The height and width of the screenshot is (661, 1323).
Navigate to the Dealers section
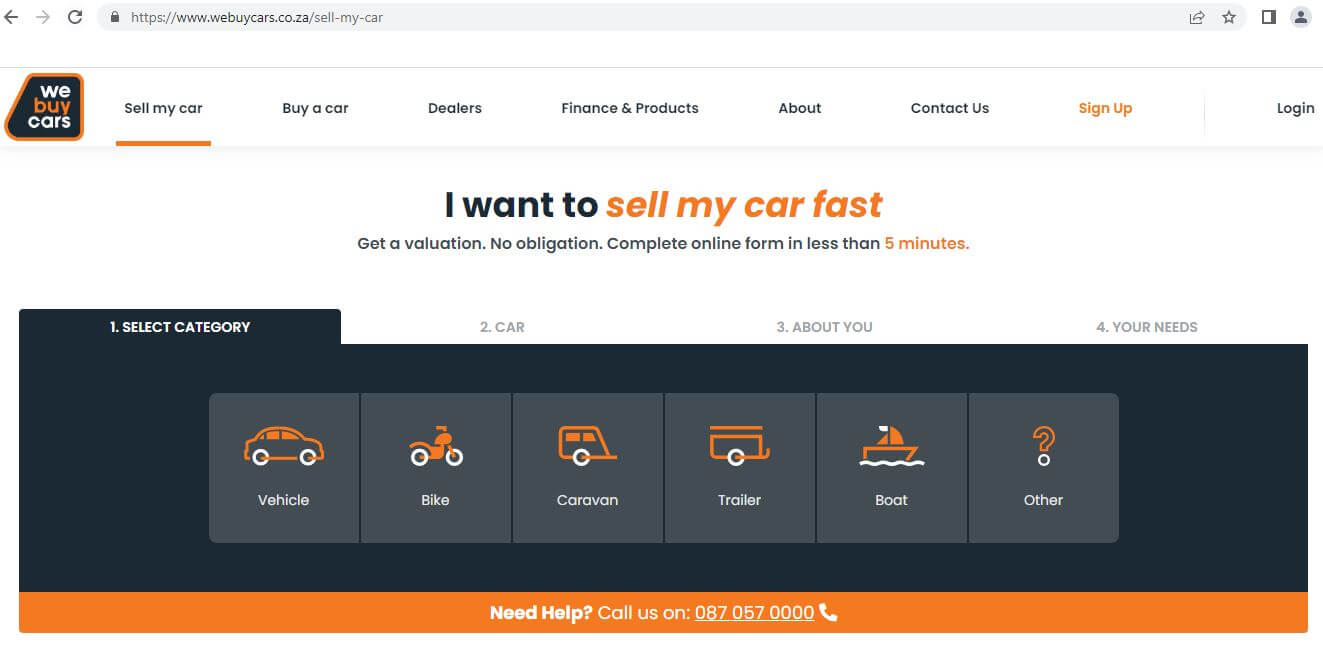(x=454, y=107)
